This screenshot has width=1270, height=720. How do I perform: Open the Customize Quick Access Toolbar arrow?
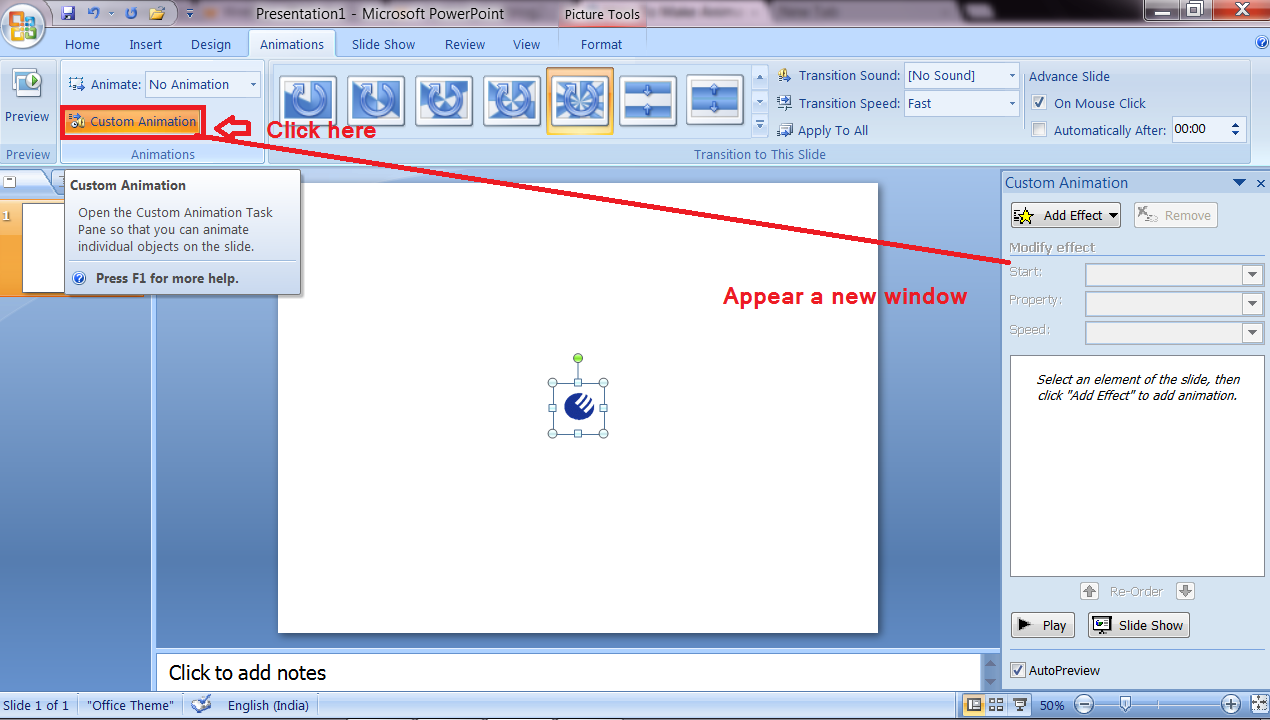[190, 14]
